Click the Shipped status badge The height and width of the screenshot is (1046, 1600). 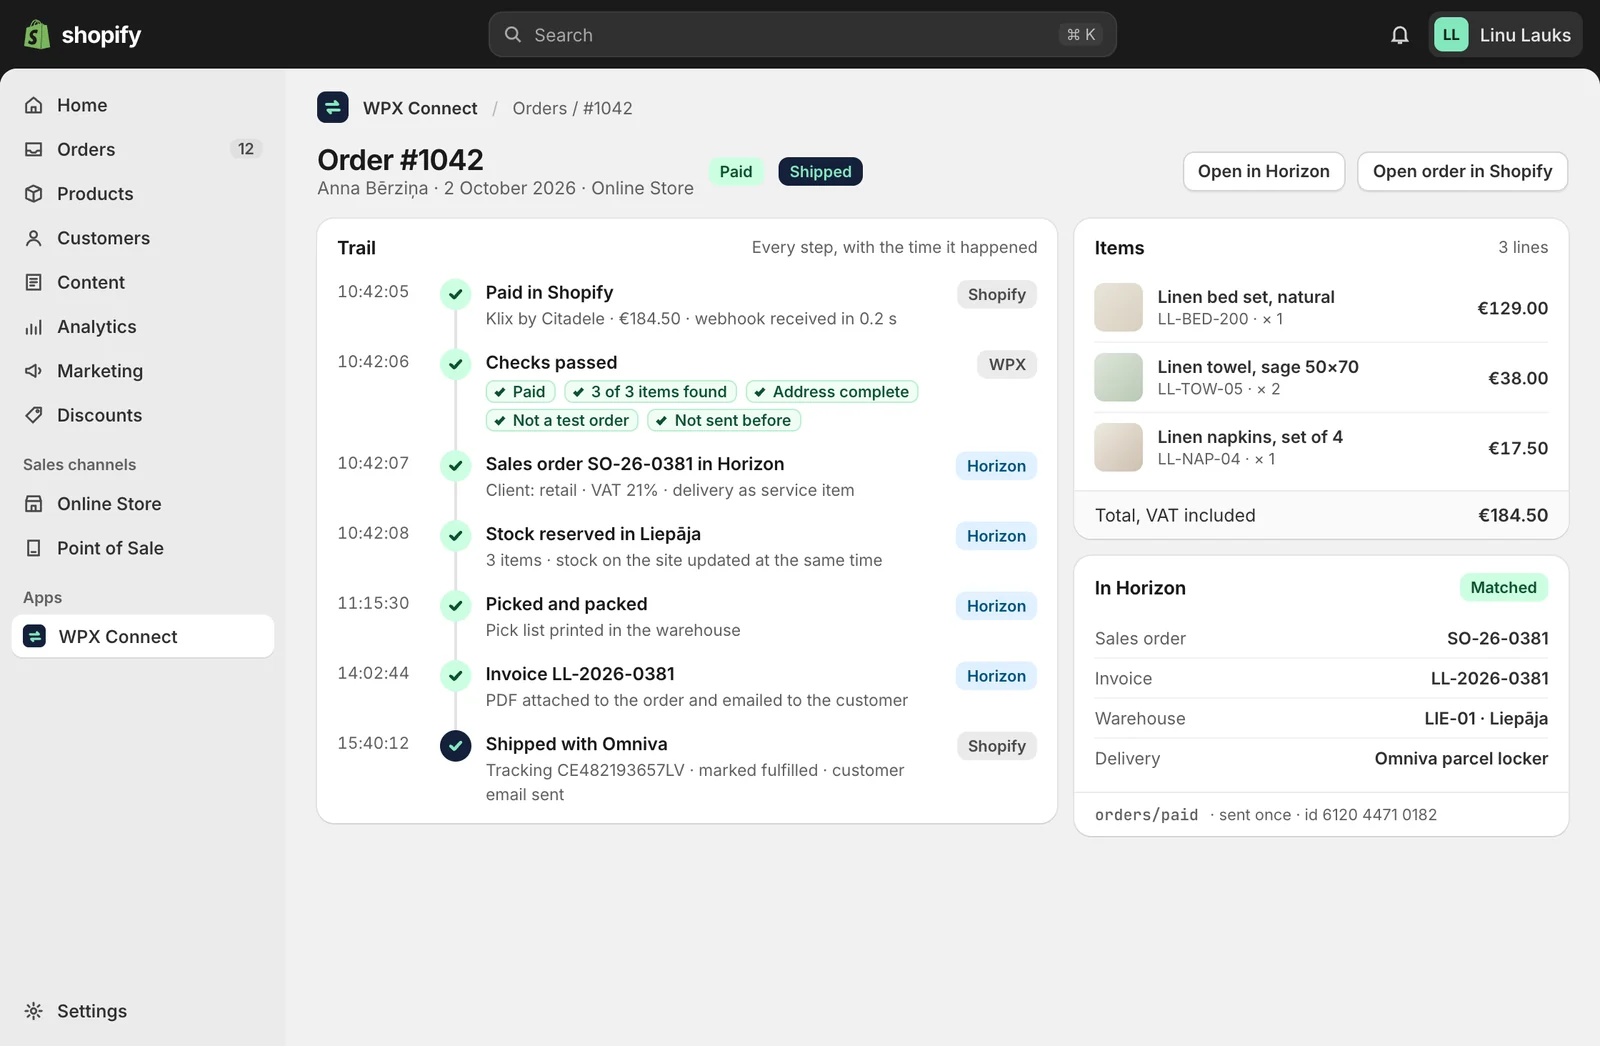click(820, 172)
